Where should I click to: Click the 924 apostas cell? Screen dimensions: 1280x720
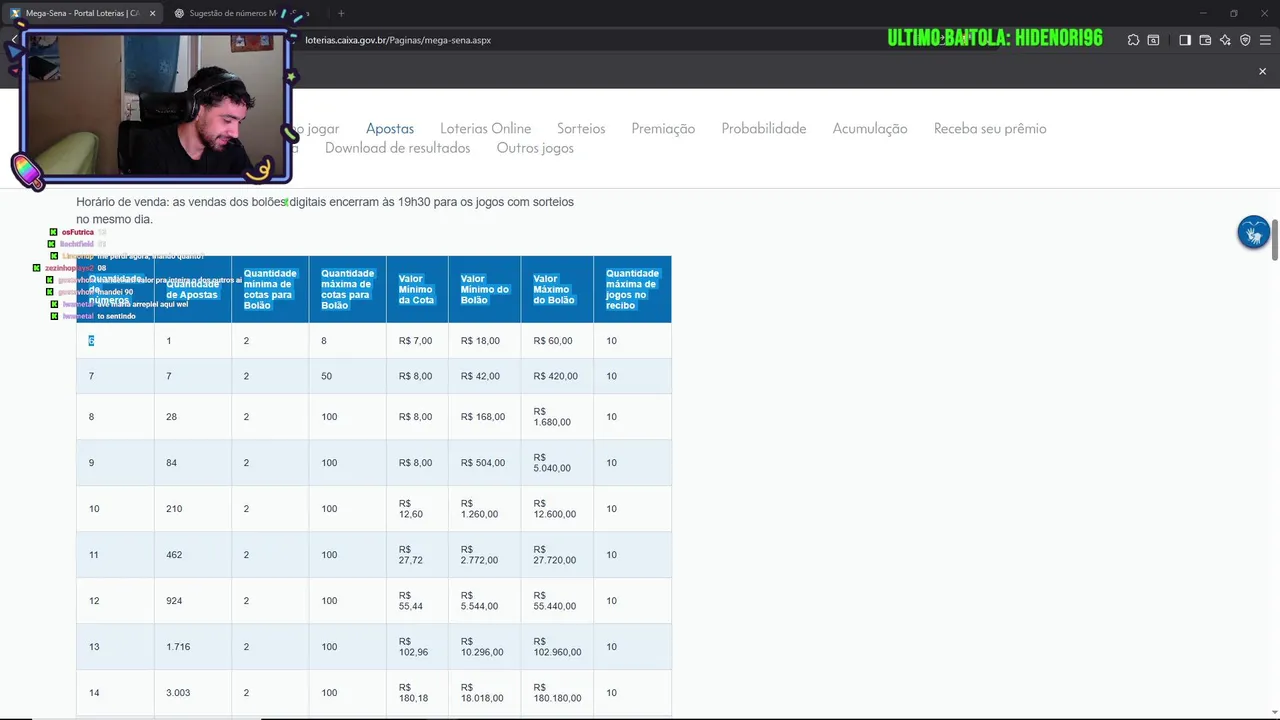pos(193,601)
